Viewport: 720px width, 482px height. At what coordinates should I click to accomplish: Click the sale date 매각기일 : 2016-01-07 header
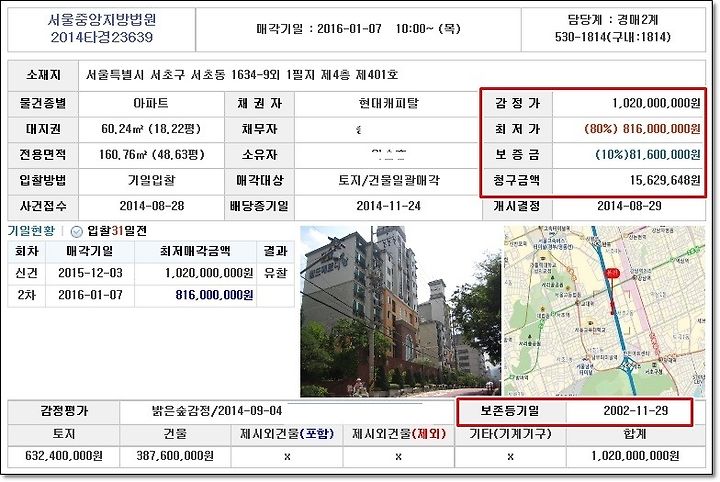[x=358, y=29]
